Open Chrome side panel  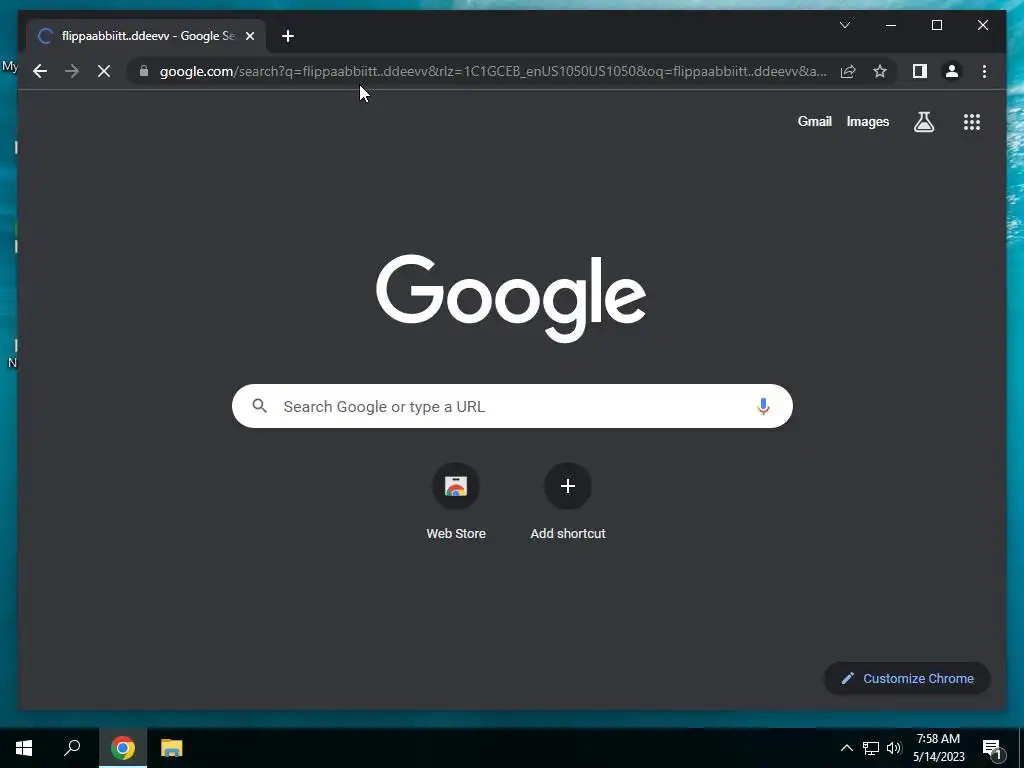point(920,71)
